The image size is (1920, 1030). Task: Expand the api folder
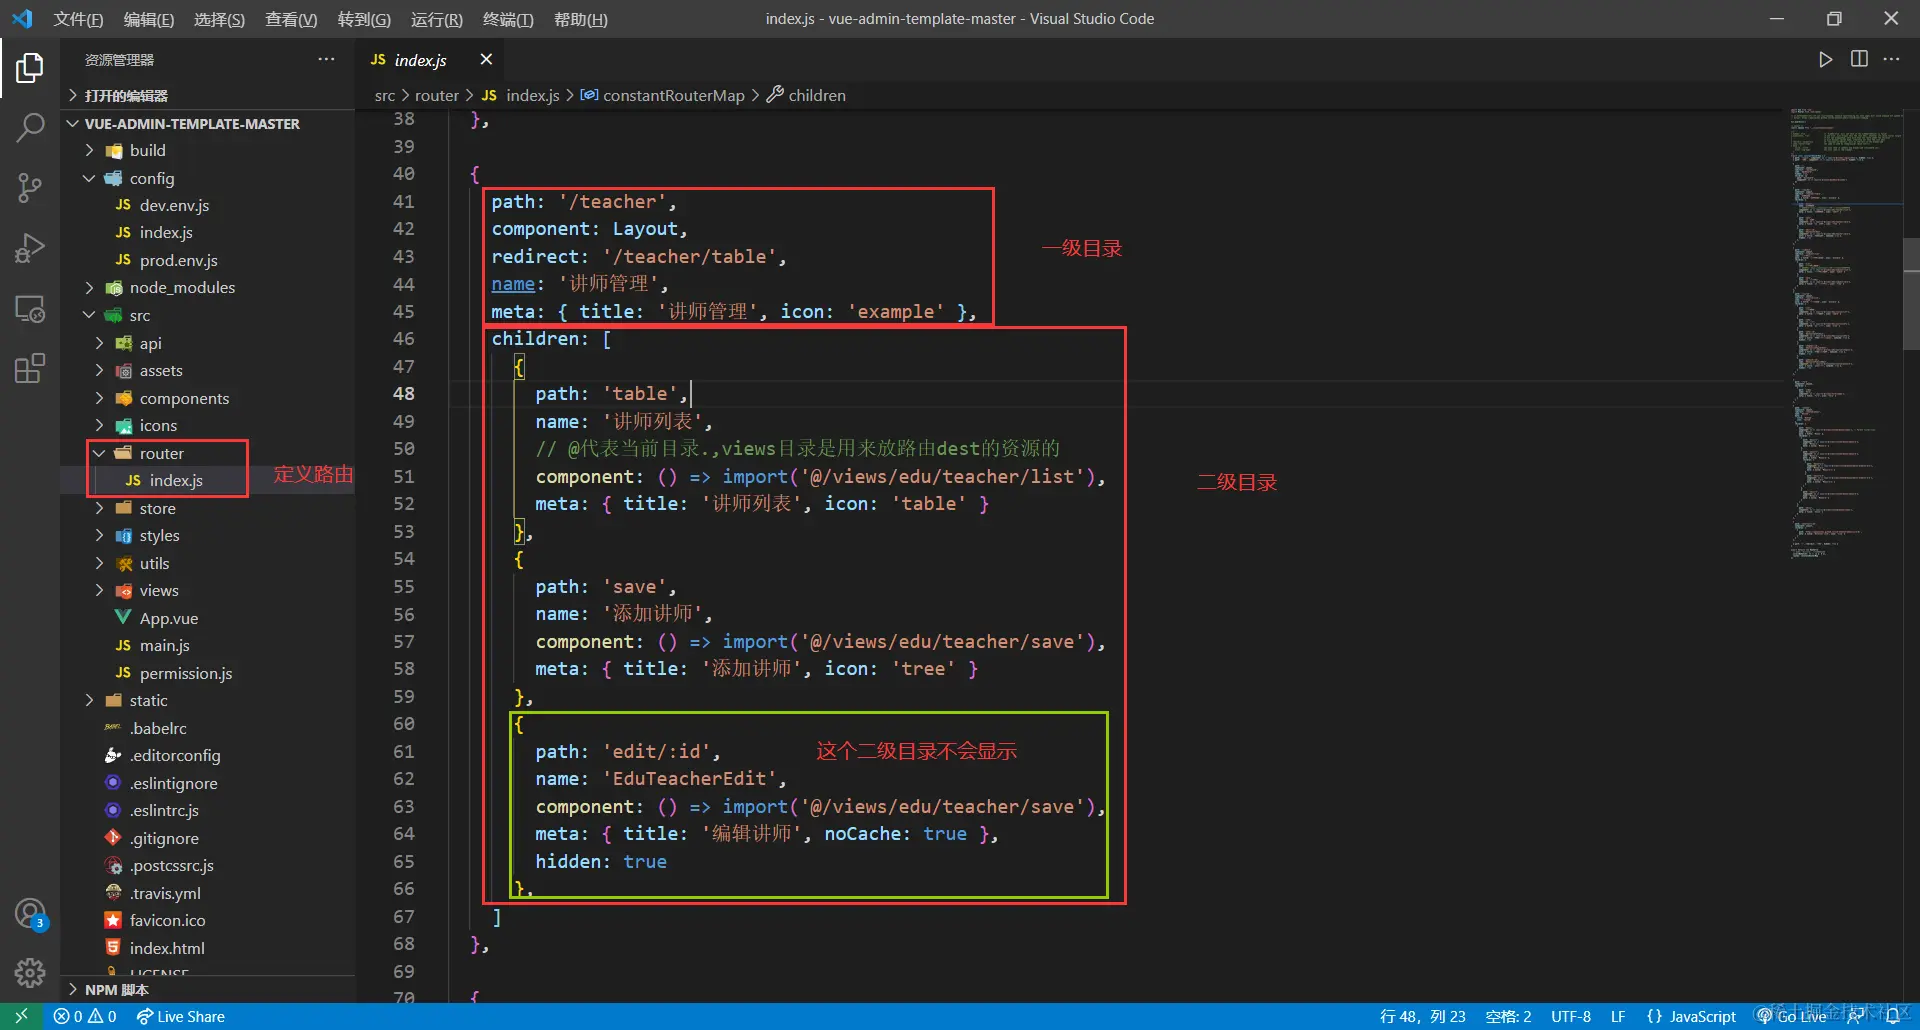pyautogui.click(x=207, y=343)
